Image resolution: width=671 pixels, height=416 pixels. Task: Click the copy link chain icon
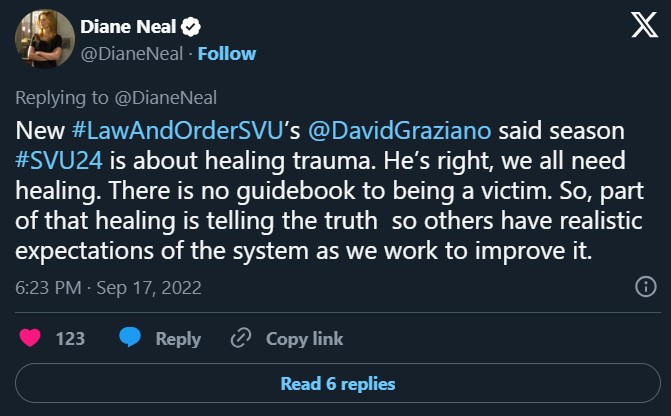point(240,339)
